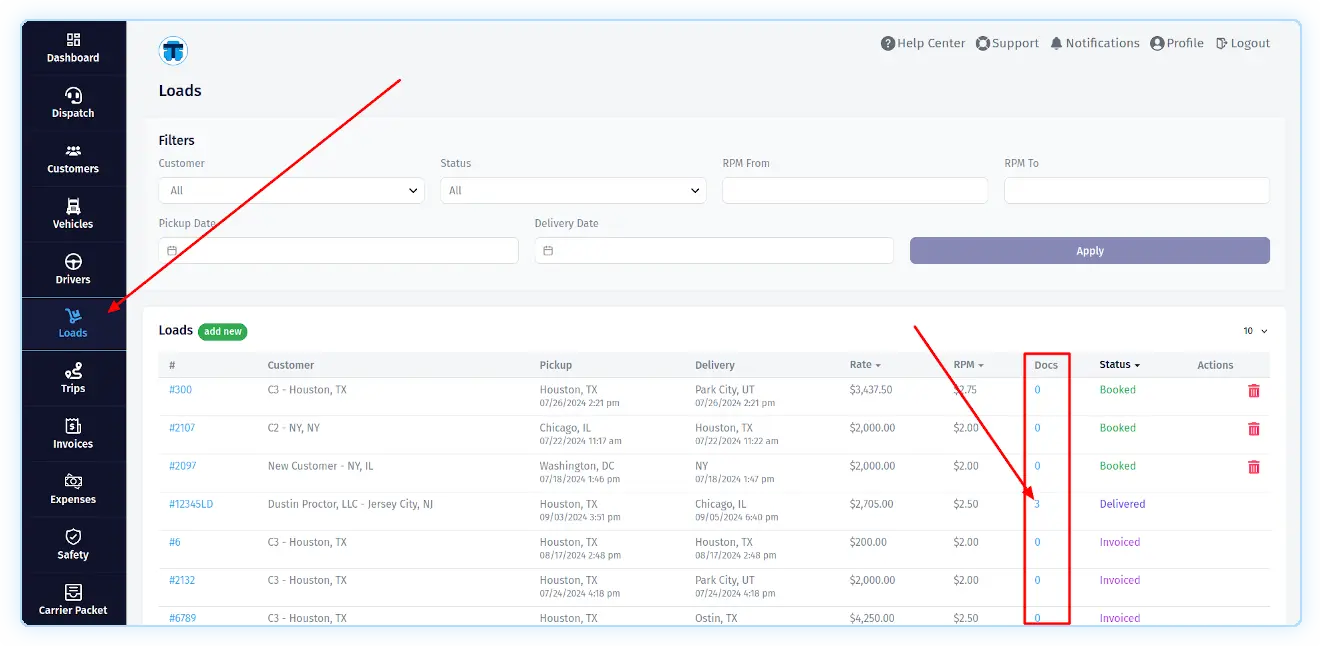Change rows per page dropdown showing 10
Screen dimensions: 1320x646
coord(1255,331)
